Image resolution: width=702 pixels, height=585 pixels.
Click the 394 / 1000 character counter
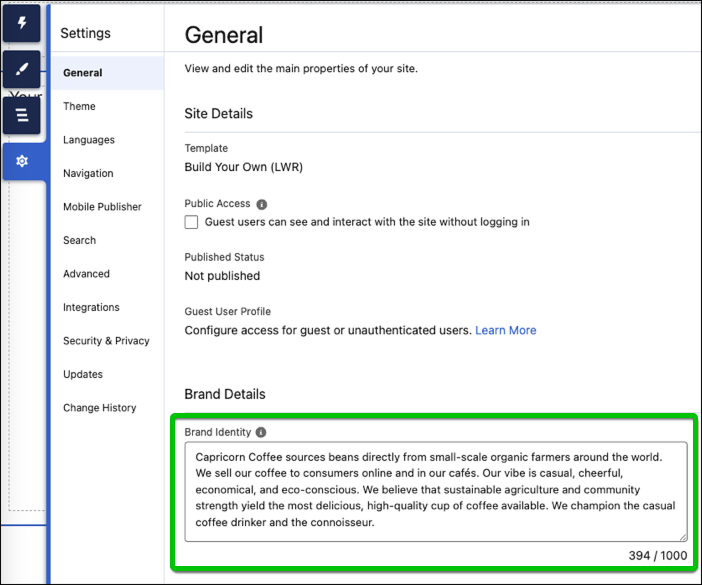[x=657, y=555]
